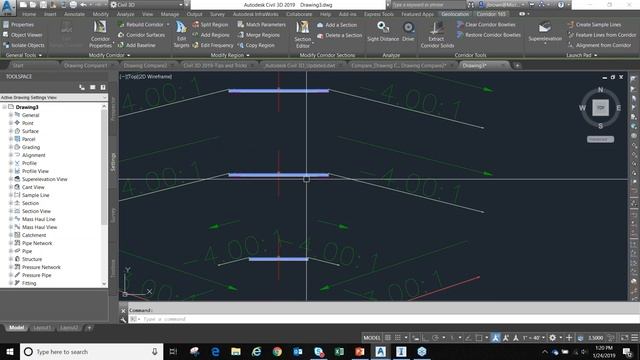
Task: Click Feature Lines from Corridor
Action: [x=602, y=35]
